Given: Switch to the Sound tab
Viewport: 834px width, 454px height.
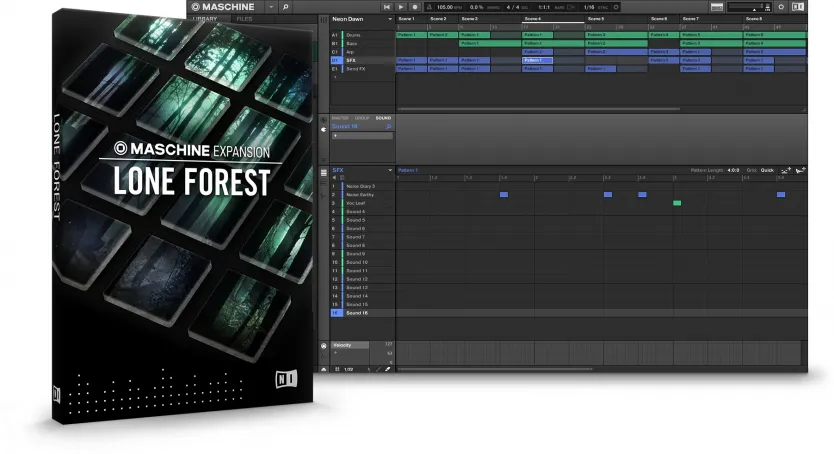Looking at the screenshot, I should tap(384, 118).
